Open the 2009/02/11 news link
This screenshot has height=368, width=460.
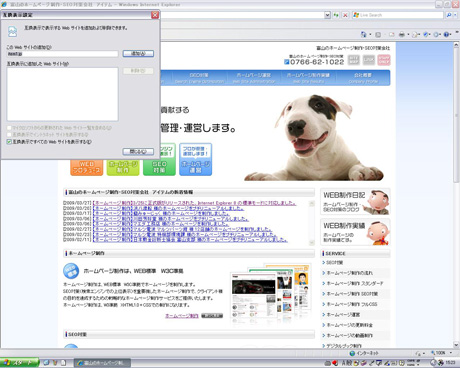coord(190,240)
